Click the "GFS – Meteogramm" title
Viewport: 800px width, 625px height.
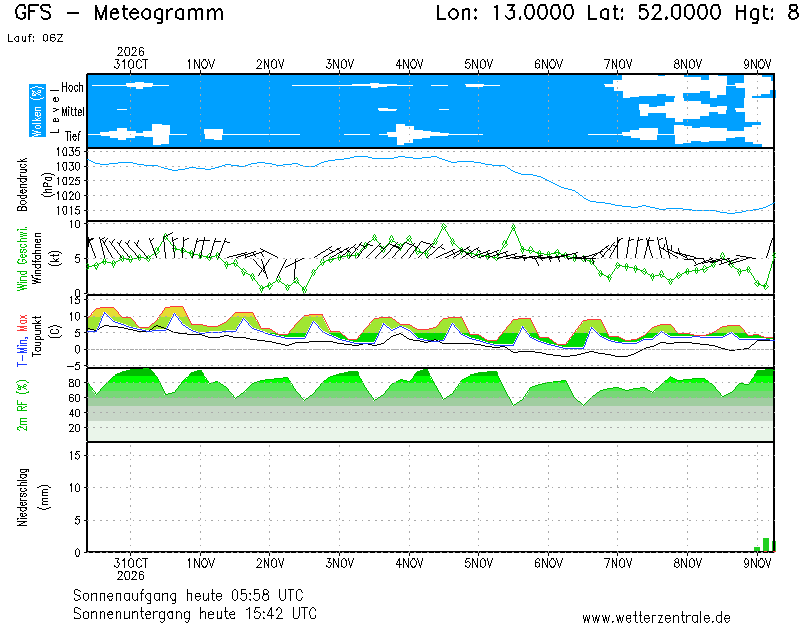(x=119, y=13)
